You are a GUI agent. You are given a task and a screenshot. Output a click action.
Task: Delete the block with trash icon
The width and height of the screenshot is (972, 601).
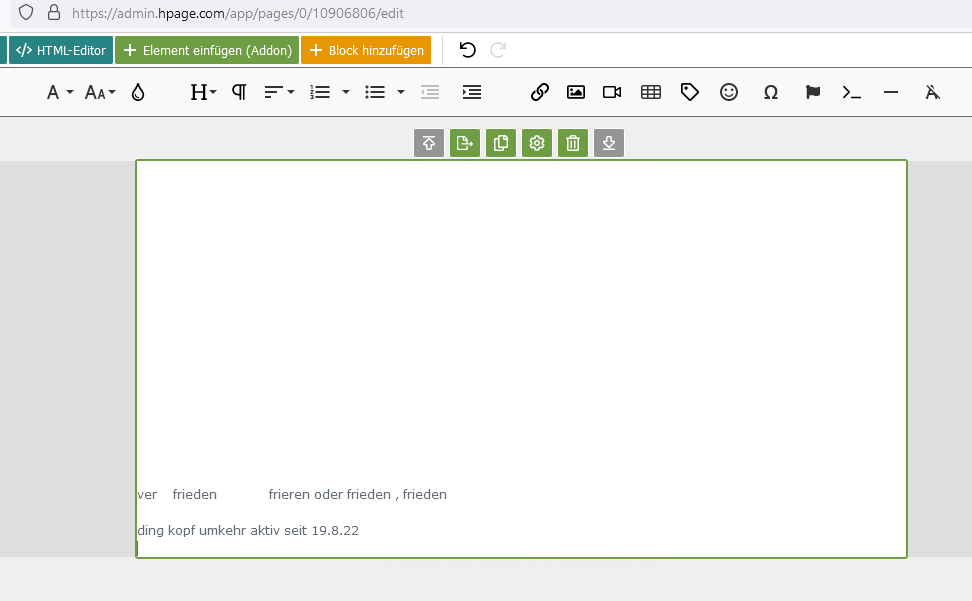573,143
